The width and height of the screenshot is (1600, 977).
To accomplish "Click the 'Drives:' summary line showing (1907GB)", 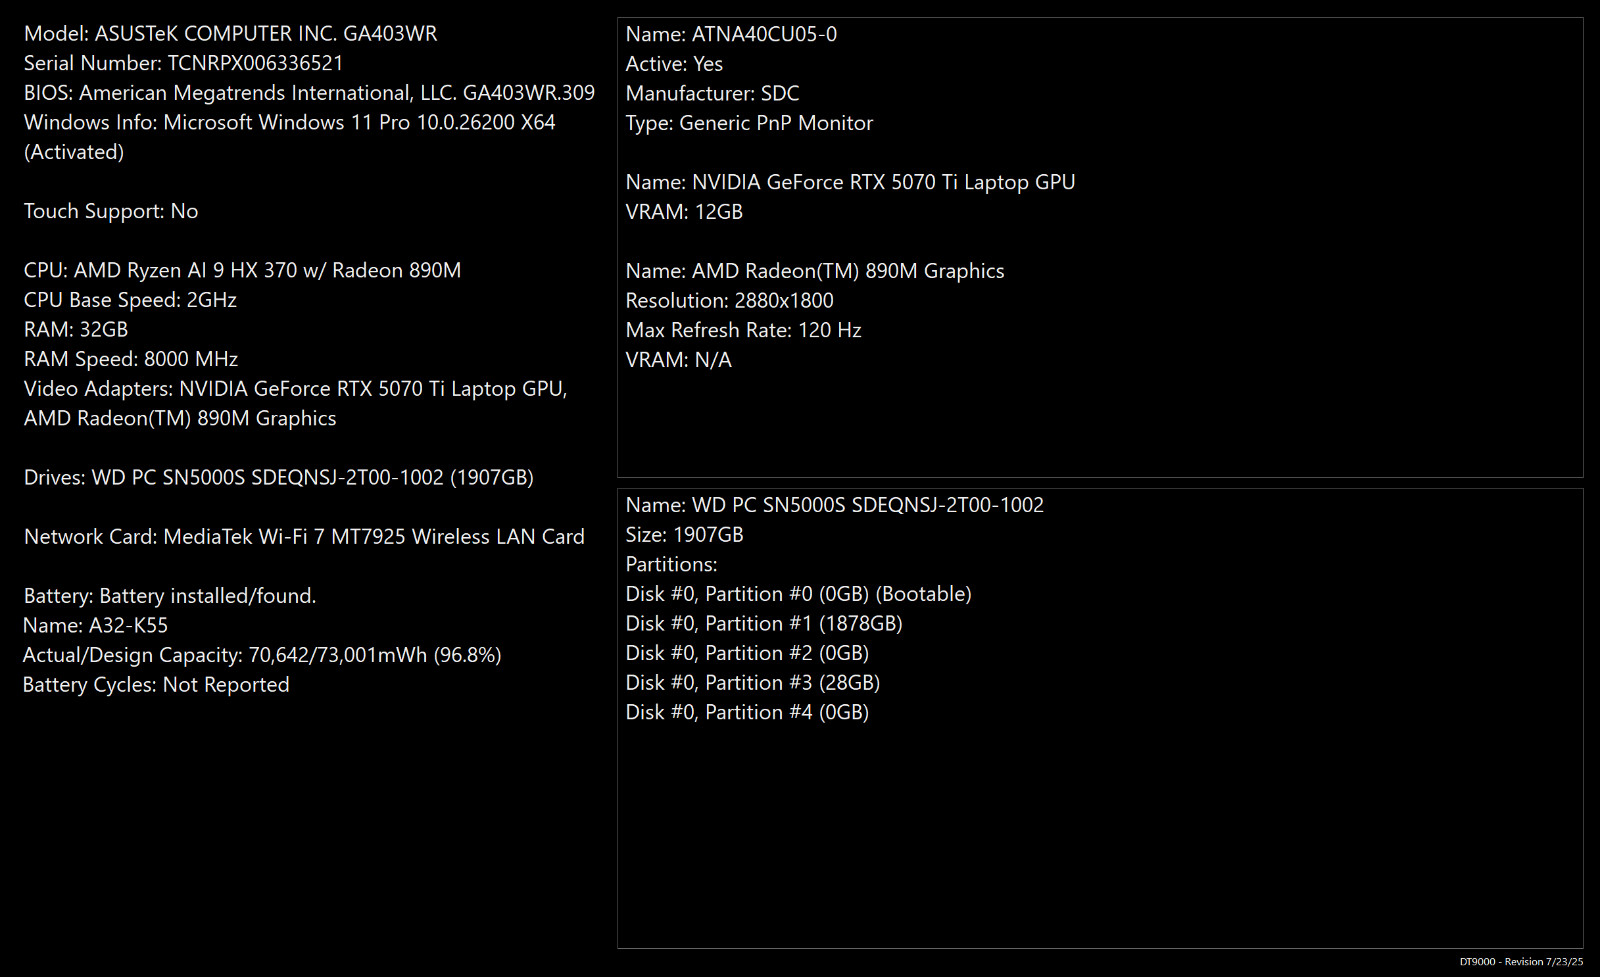I will click(279, 478).
